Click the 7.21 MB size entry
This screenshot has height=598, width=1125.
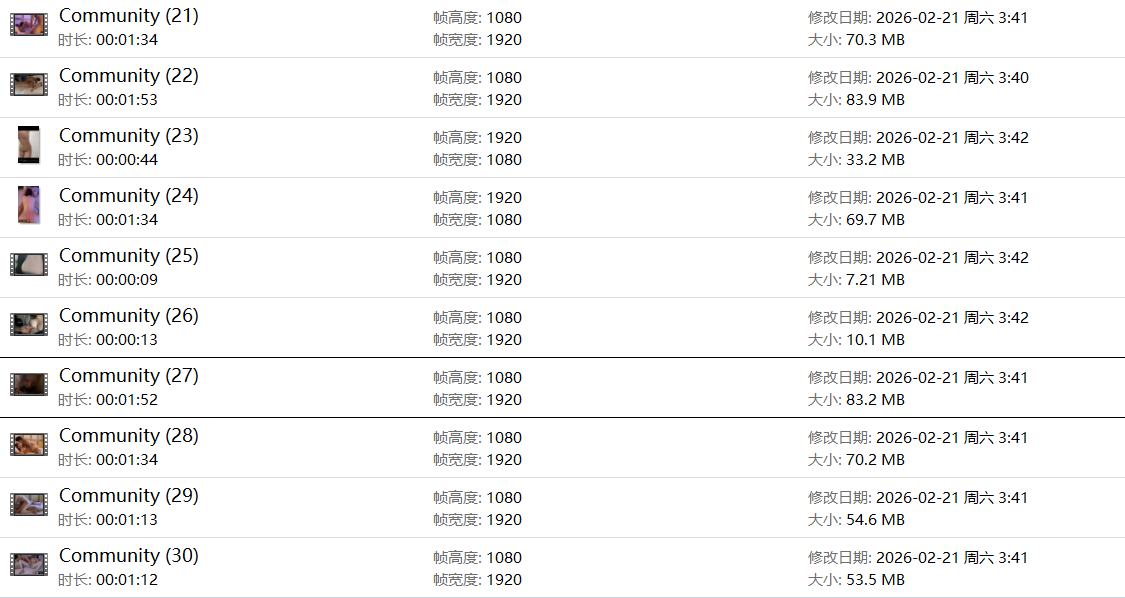click(x=874, y=280)
